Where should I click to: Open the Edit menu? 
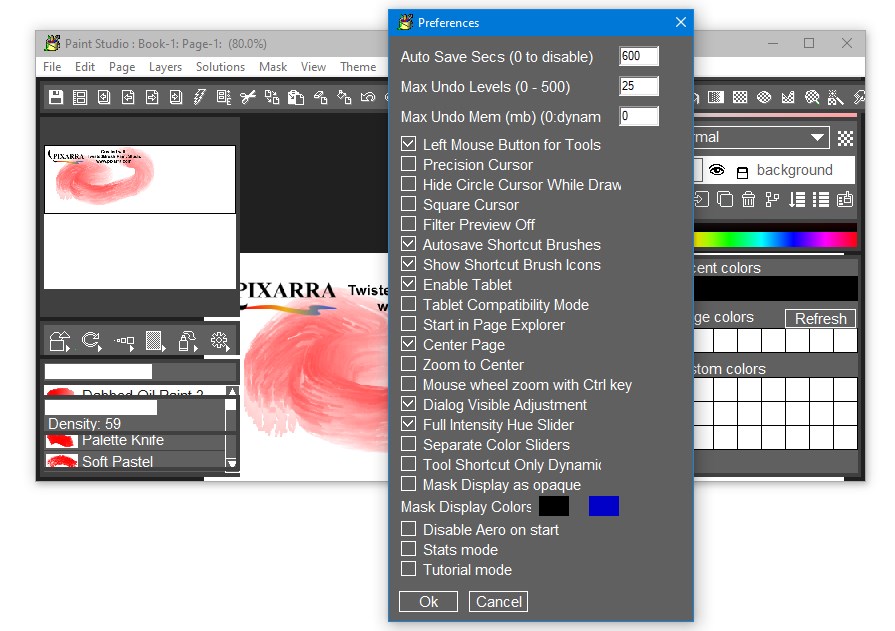[x=85, y=67]
